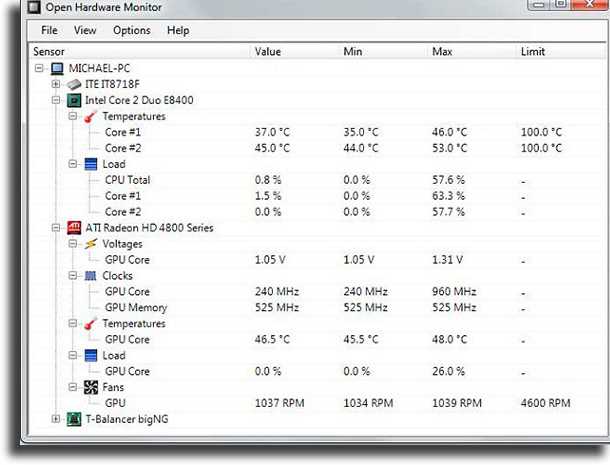Select the GPU Memory clock row
Viewport: 610px width, 465px height.
(316, 308)
